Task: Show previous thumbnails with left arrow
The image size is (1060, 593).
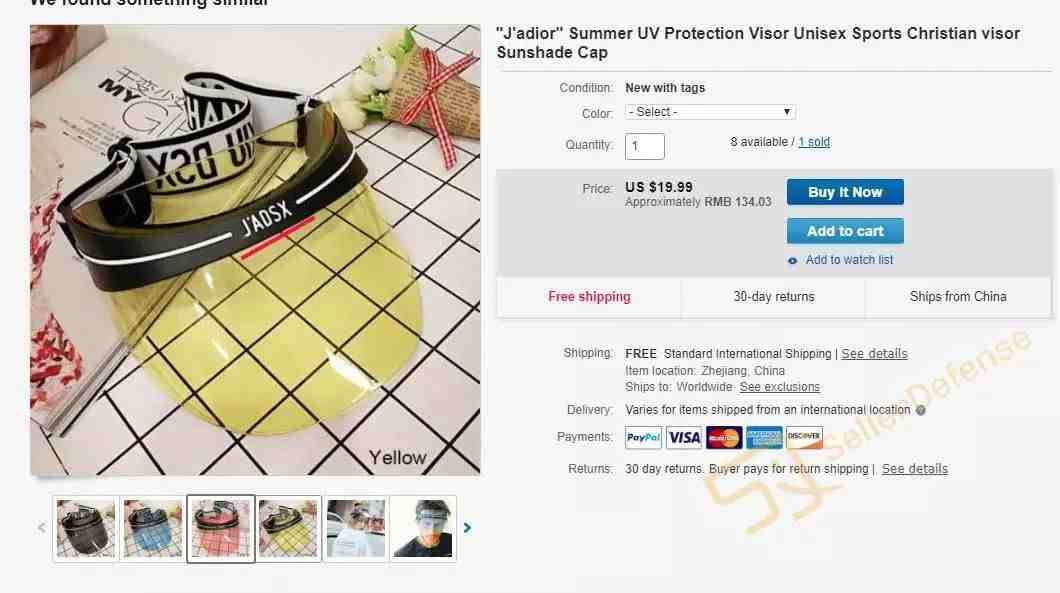Action: tap(42, 527)
